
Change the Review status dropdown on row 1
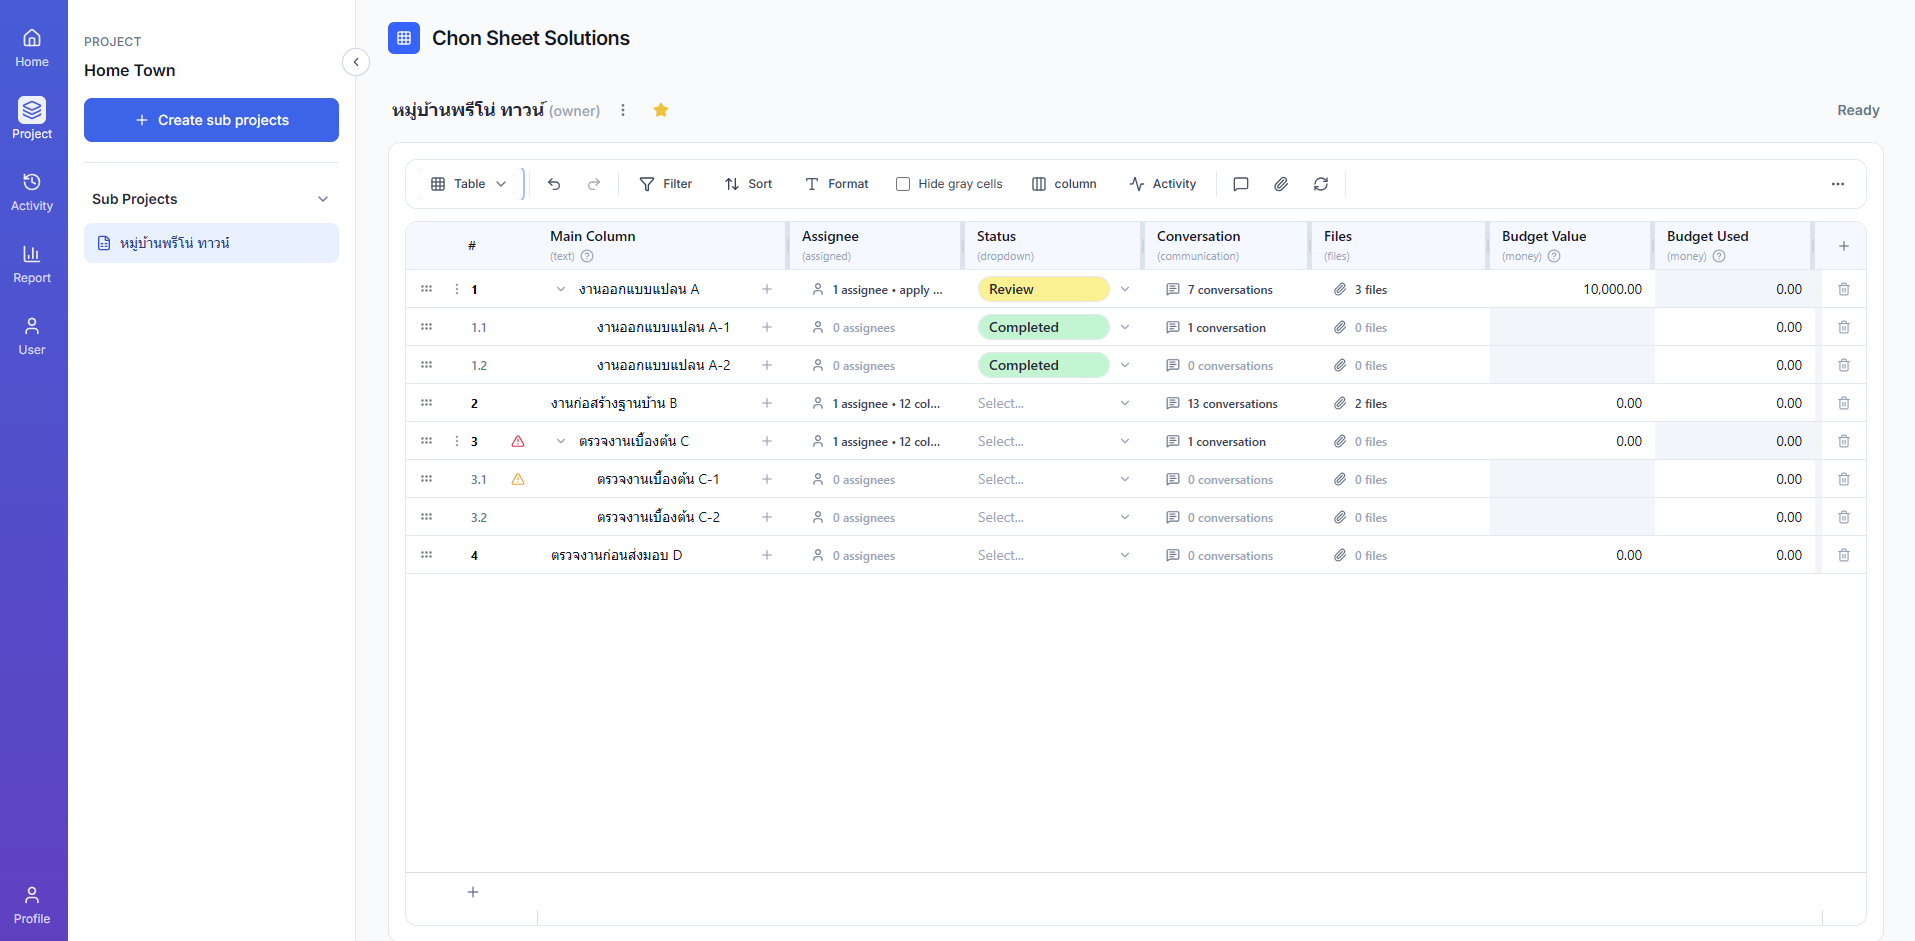[1054, 289]
